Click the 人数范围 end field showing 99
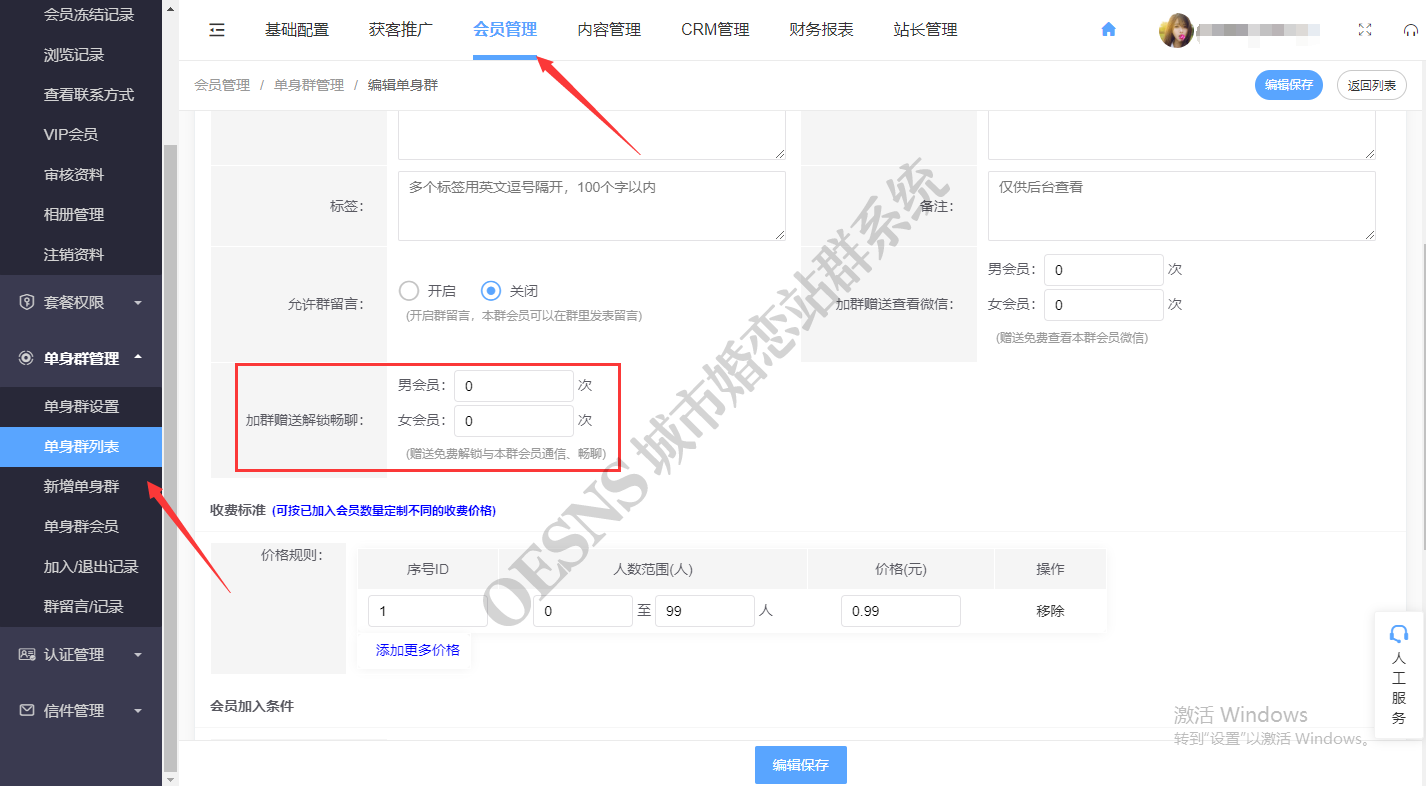The width and height of the screenshot is (1426, 786). tap(705, 611)
